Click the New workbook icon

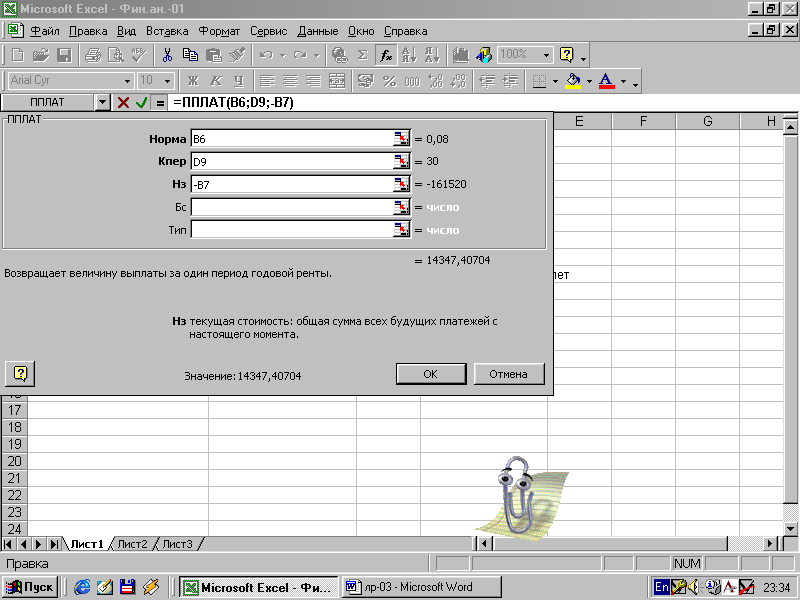click(18, 55)
